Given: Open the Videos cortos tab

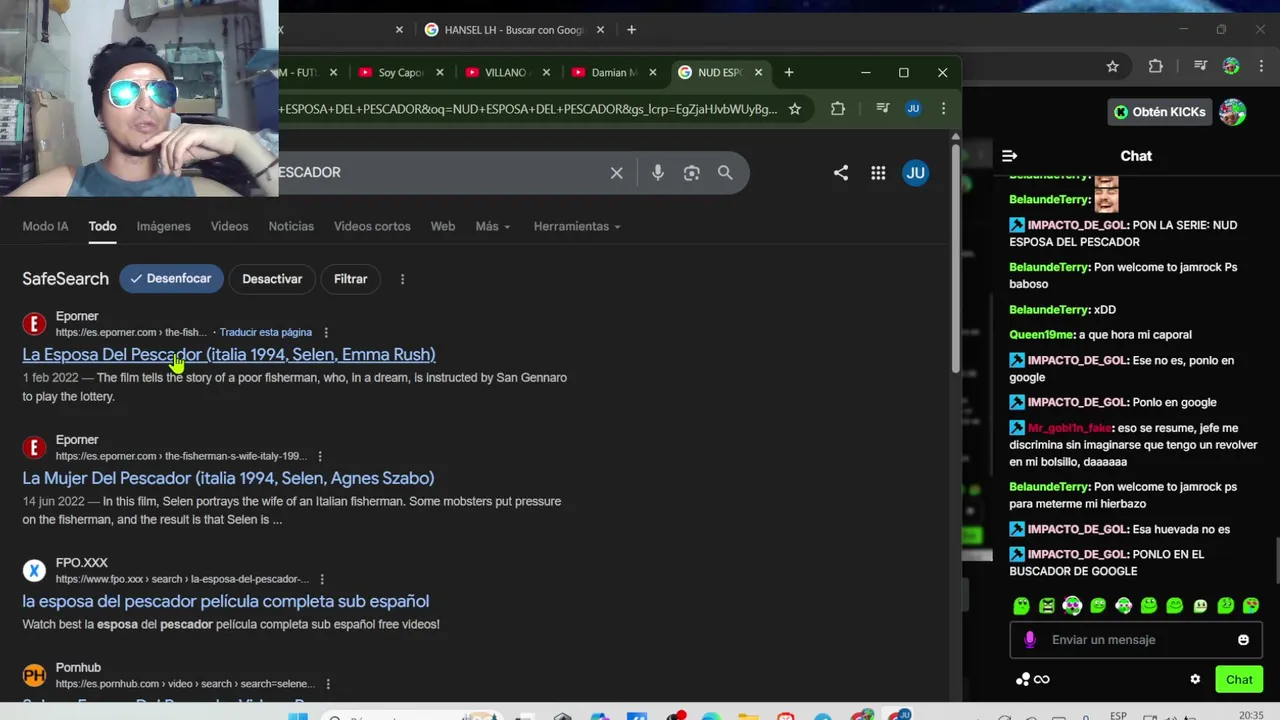Looking at the screenshot, I should [372, 227].
